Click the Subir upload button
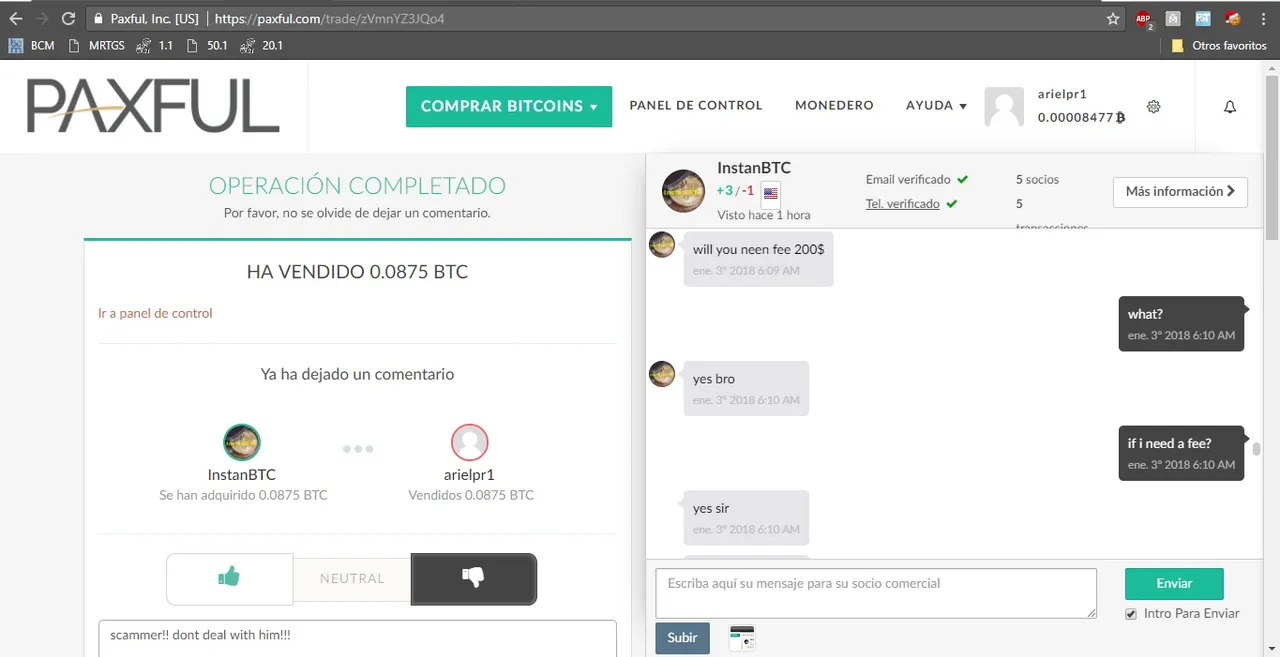Screen dimensions: 1280x657 [682, 638]
